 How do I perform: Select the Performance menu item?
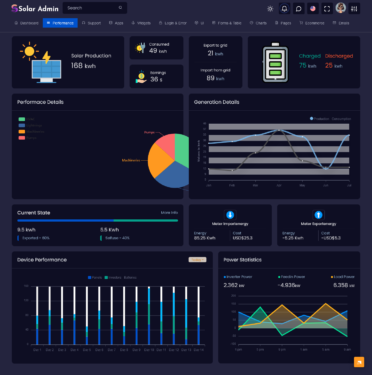tap(60, 23)
